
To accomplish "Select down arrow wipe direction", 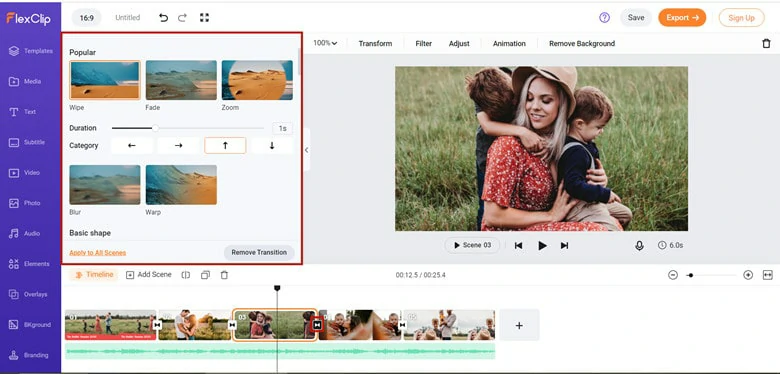I will 272,146.
